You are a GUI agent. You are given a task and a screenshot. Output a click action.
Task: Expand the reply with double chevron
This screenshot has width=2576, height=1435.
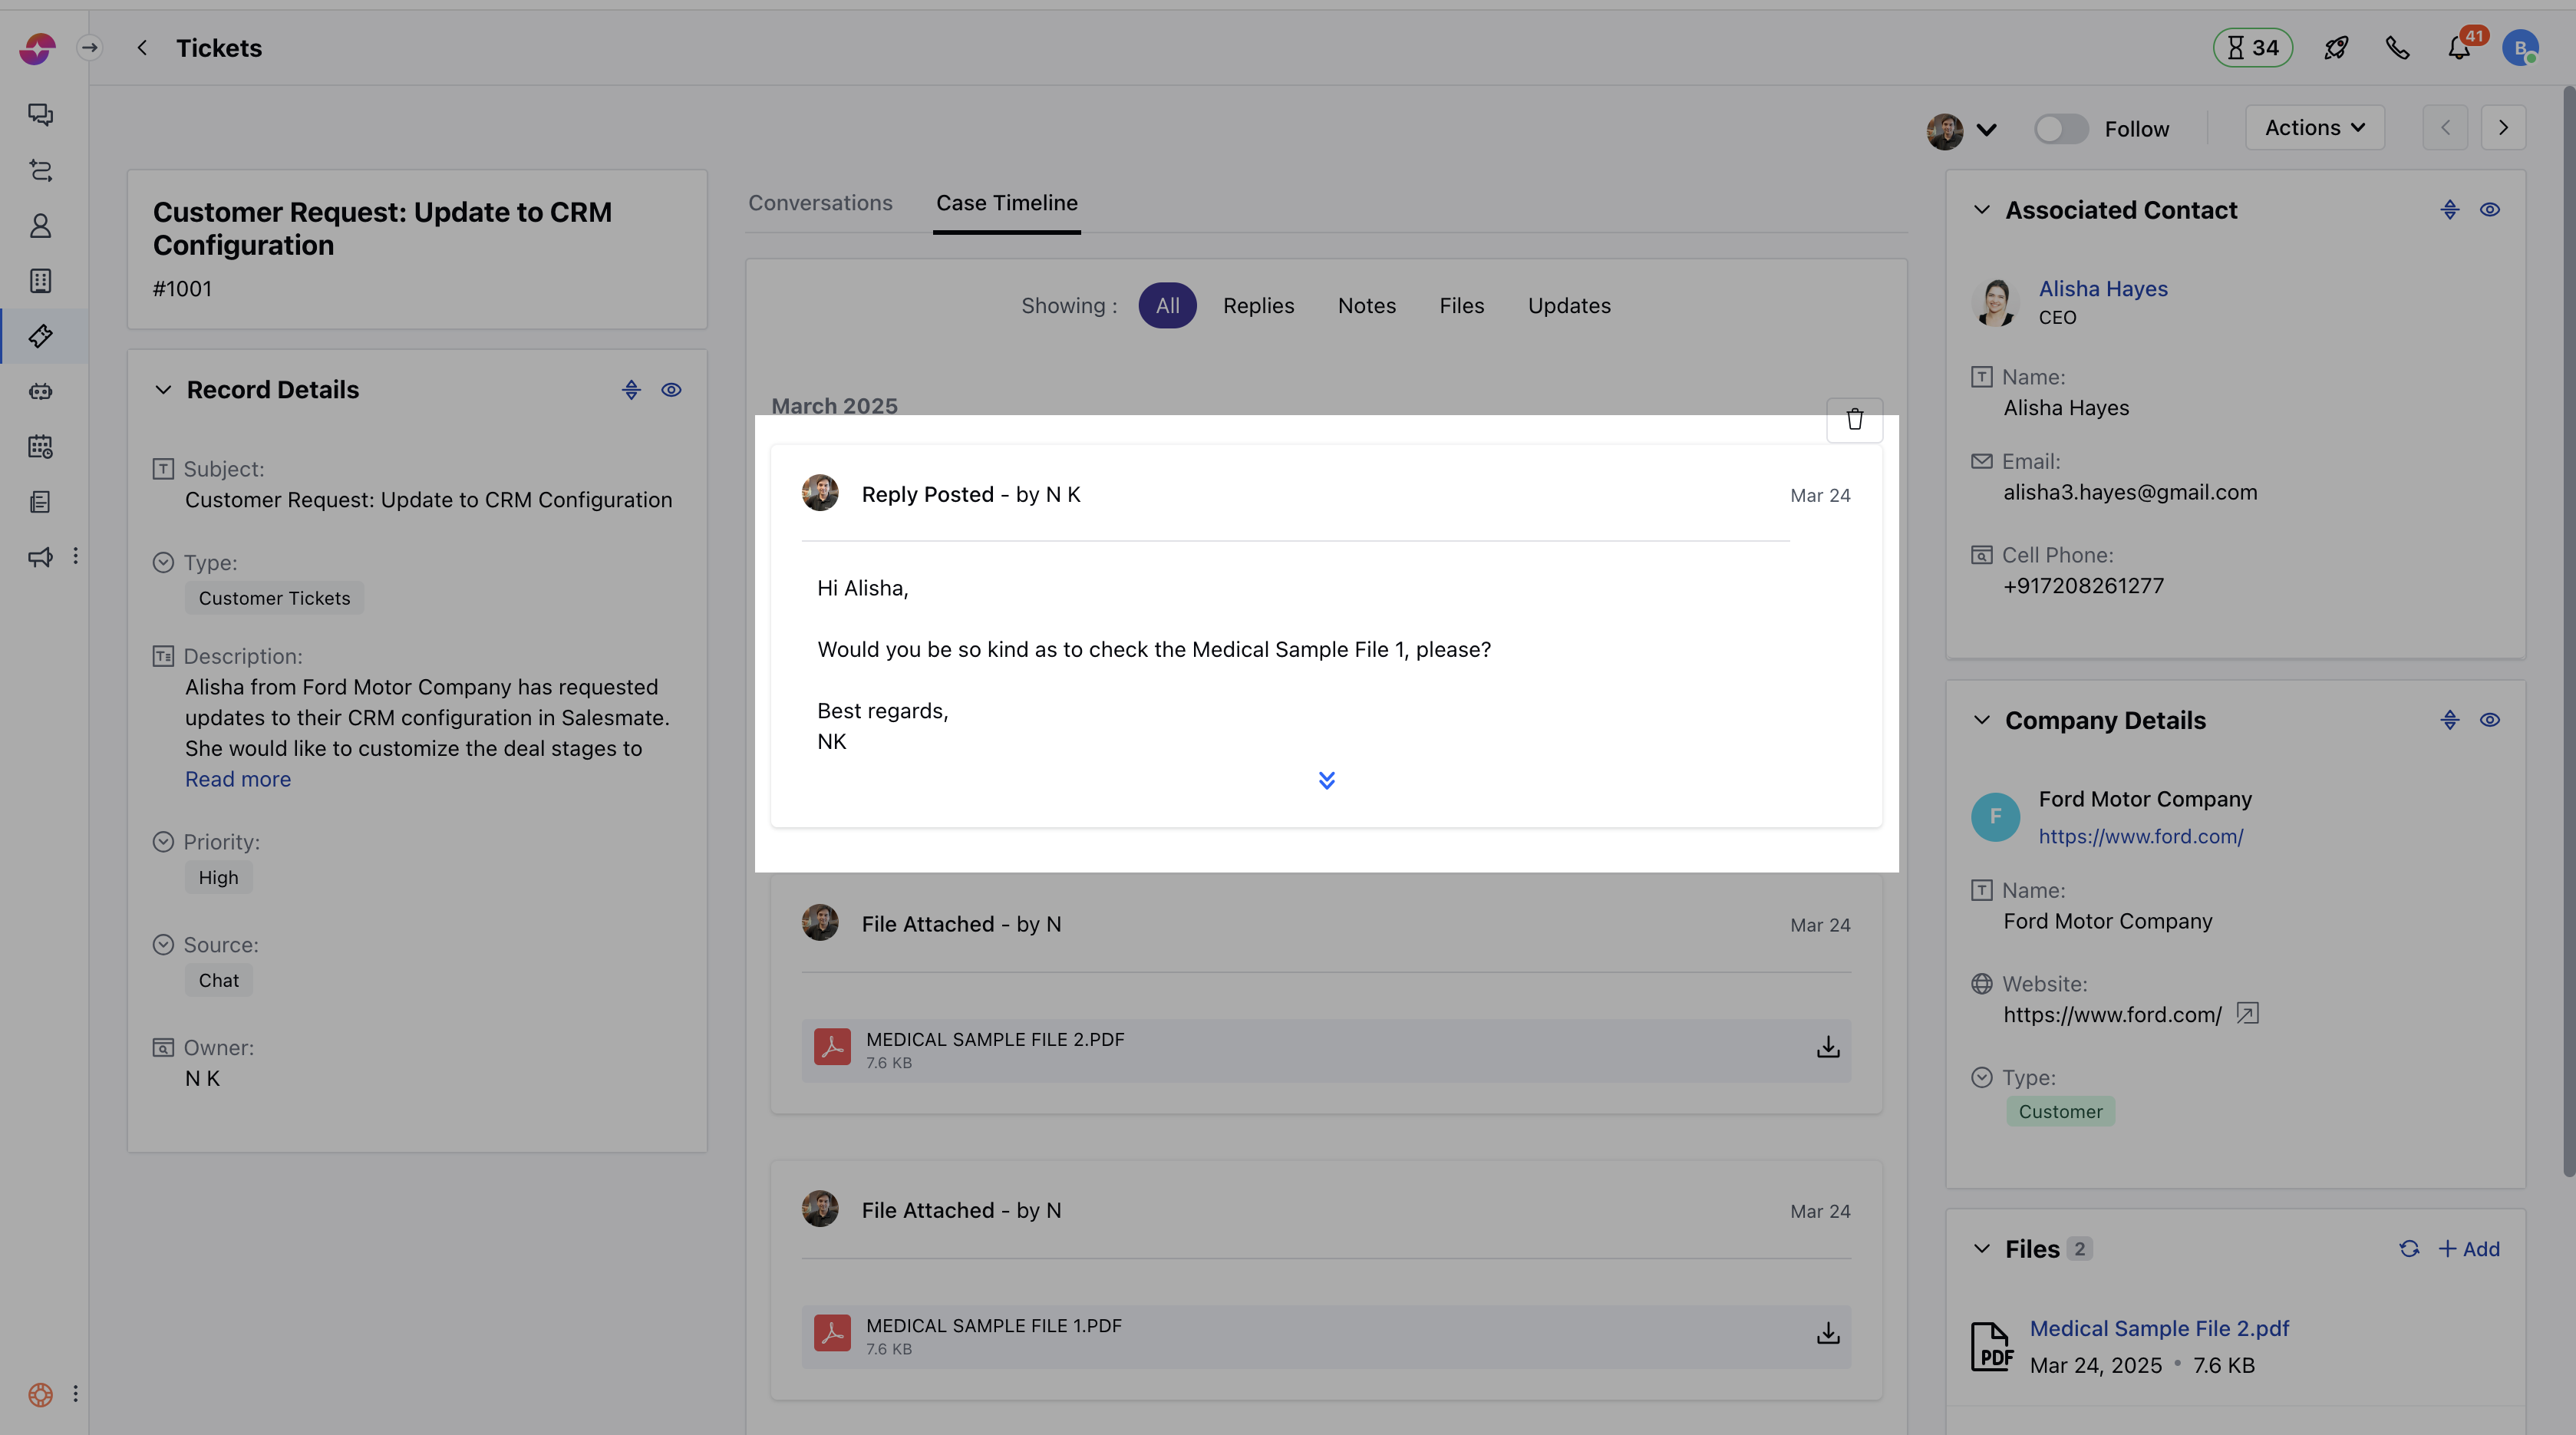pyautogui.click(x=1326, y=780)
